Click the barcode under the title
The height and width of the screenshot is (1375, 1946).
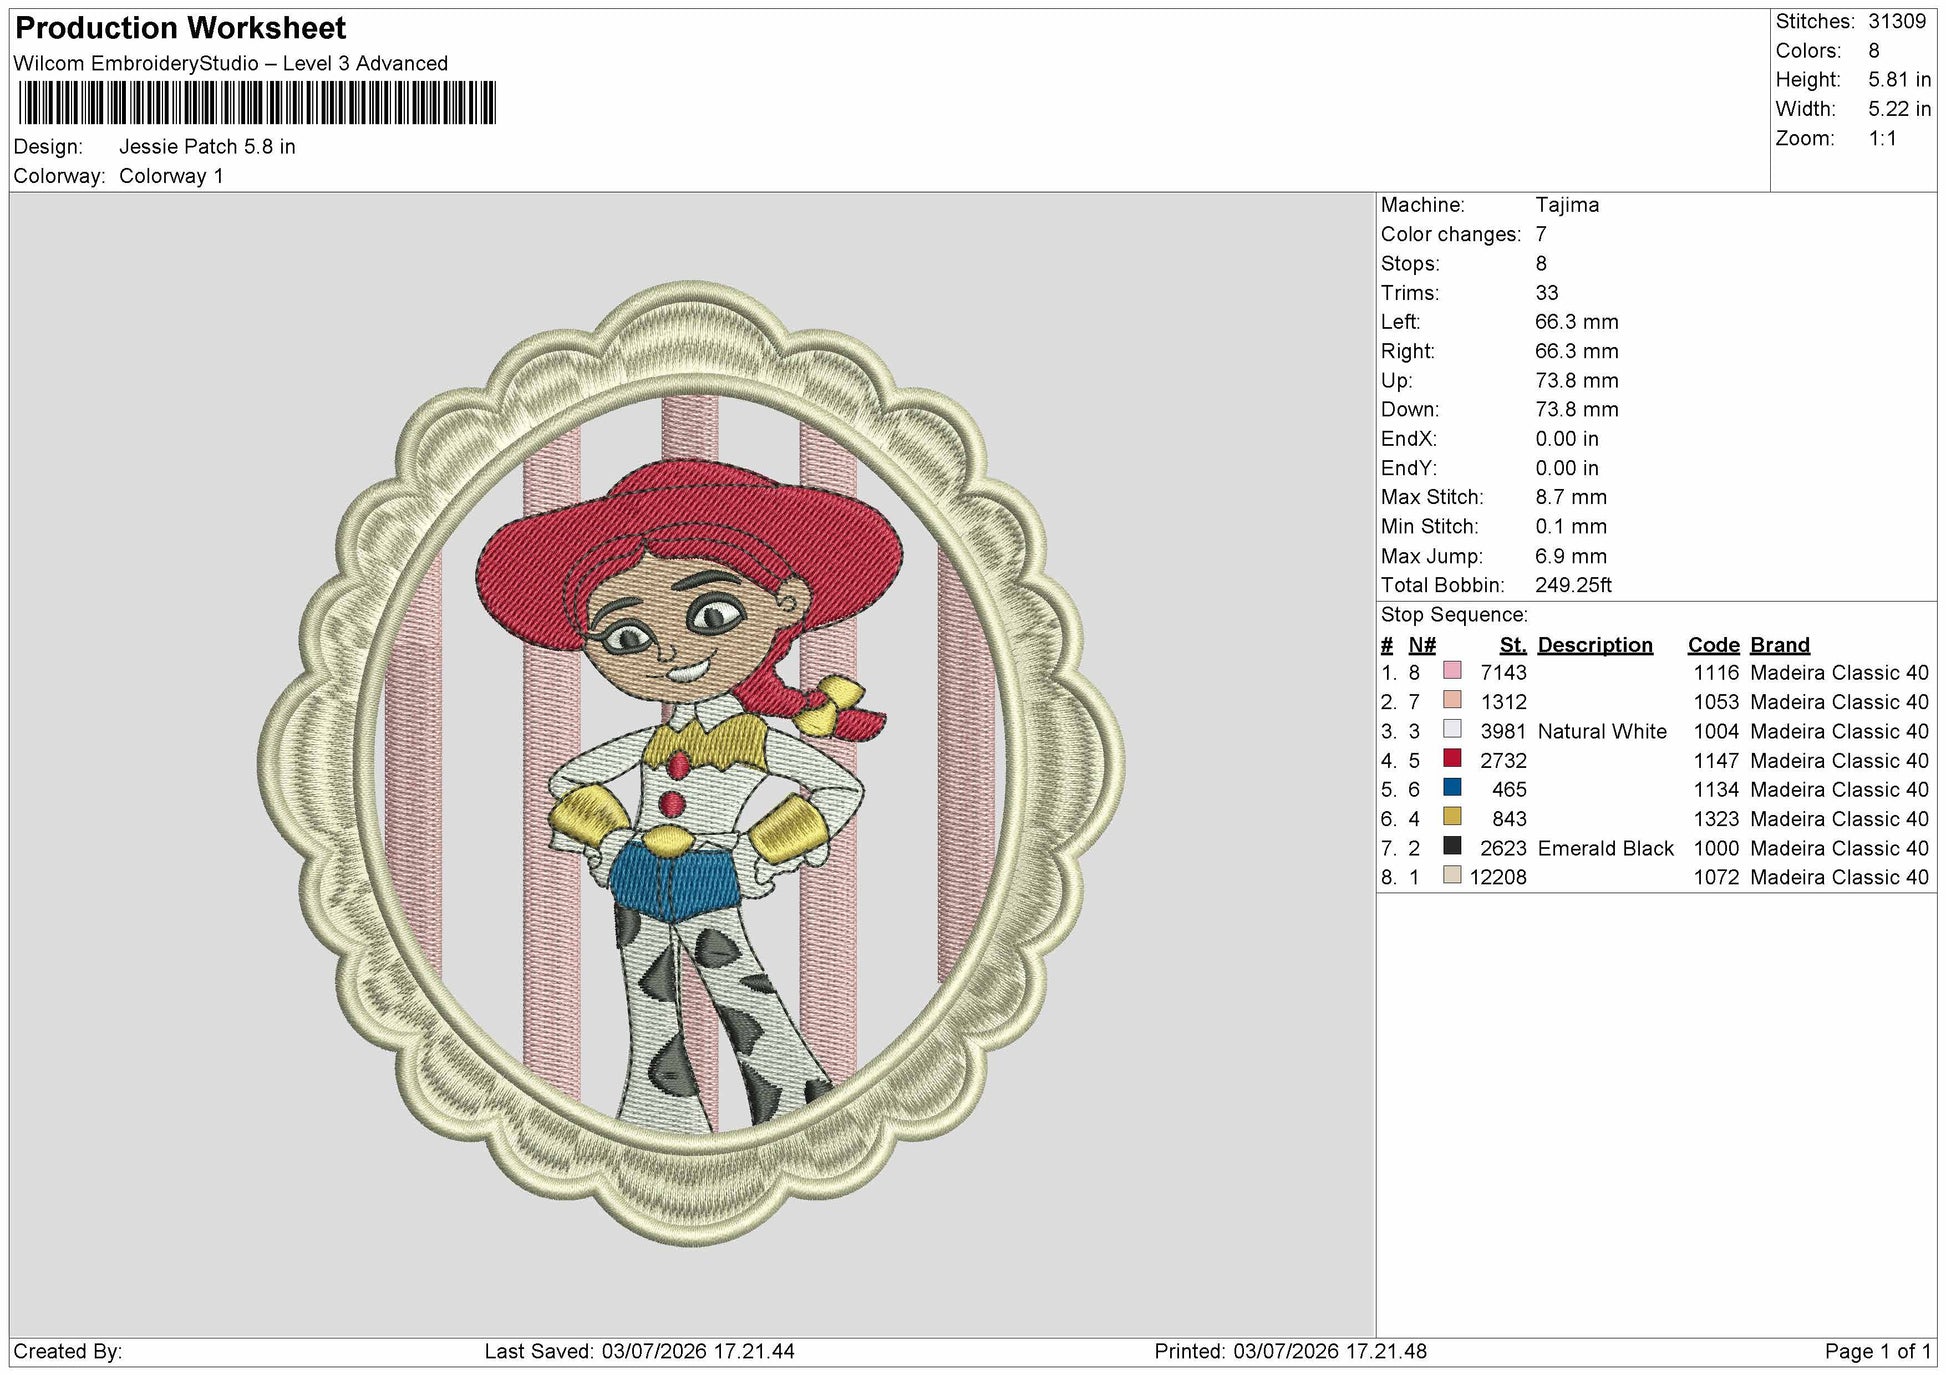[257, 103]
